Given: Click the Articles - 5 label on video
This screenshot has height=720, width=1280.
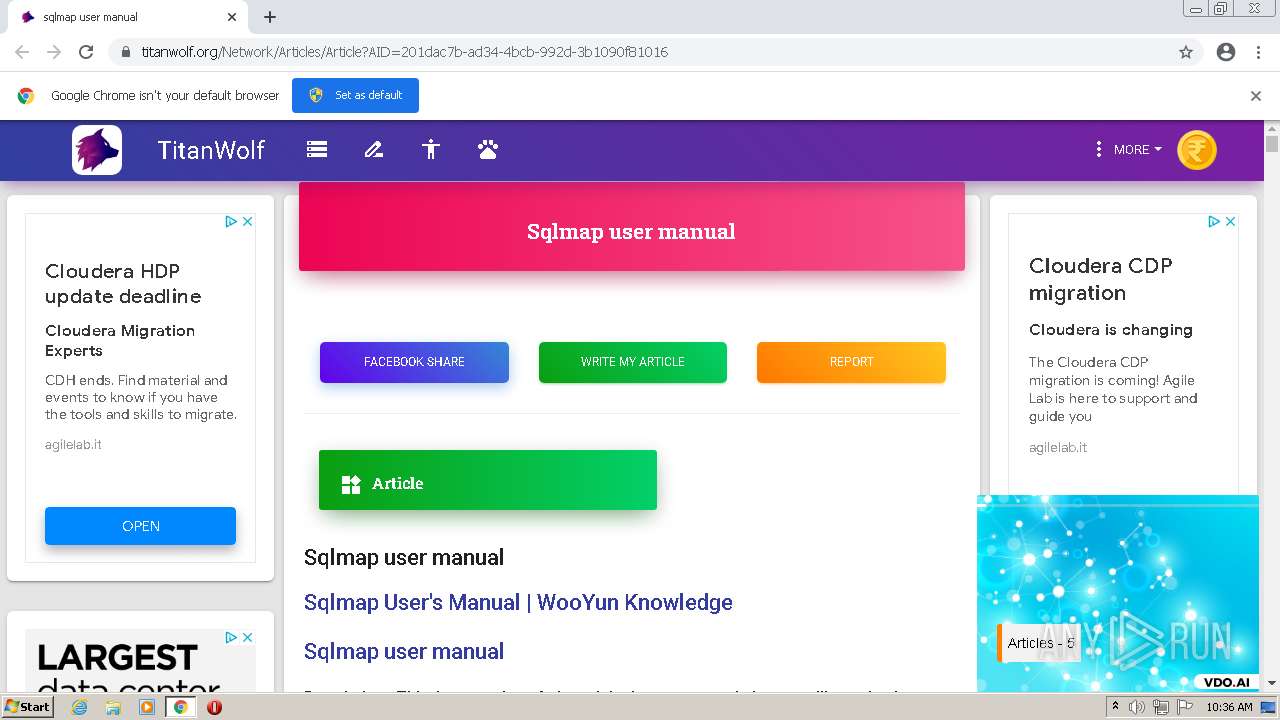Looking at the screenshot, I should [x=1041, y=643].
